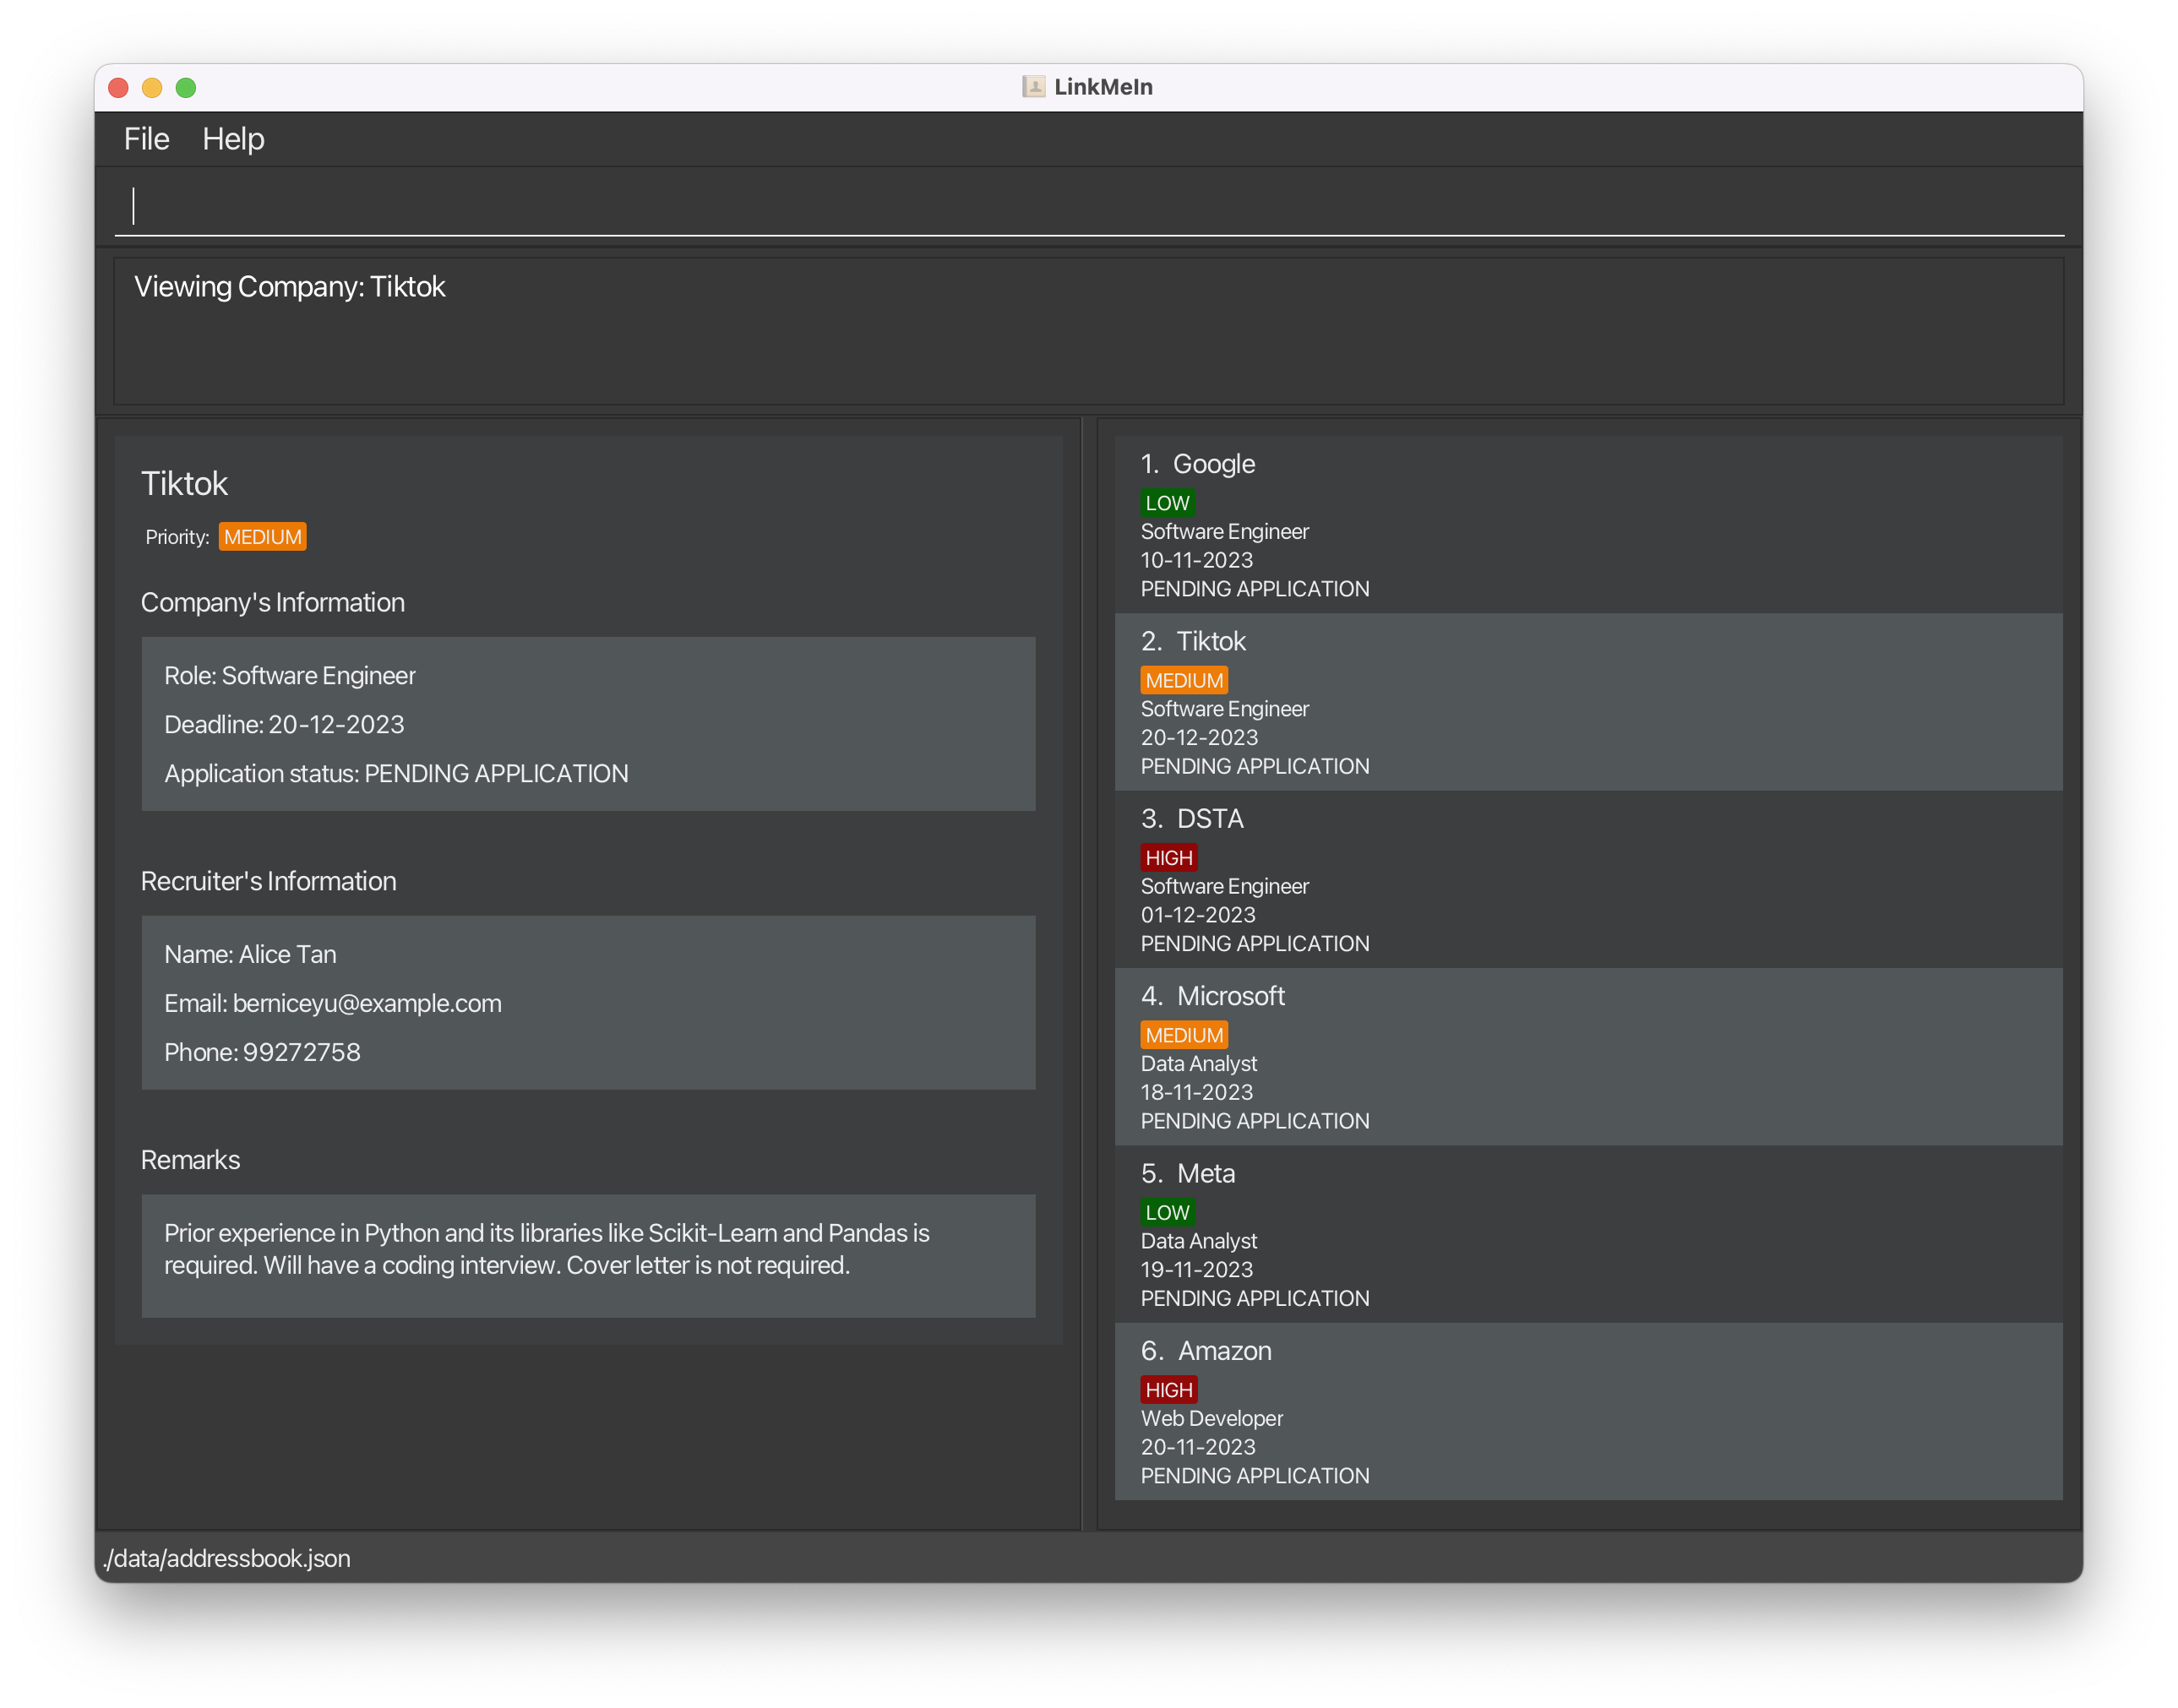Click 'Name: Alice Tan' recruiter text
This screenshot has height=1708, width=2178.
(x=250, y=955)
